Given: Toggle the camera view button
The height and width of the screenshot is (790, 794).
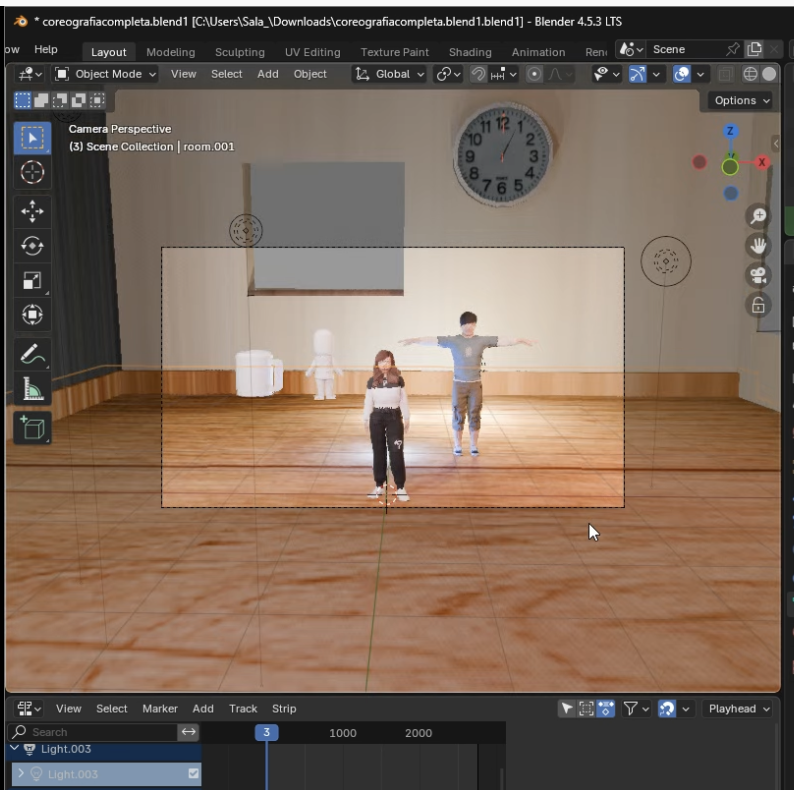Looking at the screenshot, I should pos(759,276).
